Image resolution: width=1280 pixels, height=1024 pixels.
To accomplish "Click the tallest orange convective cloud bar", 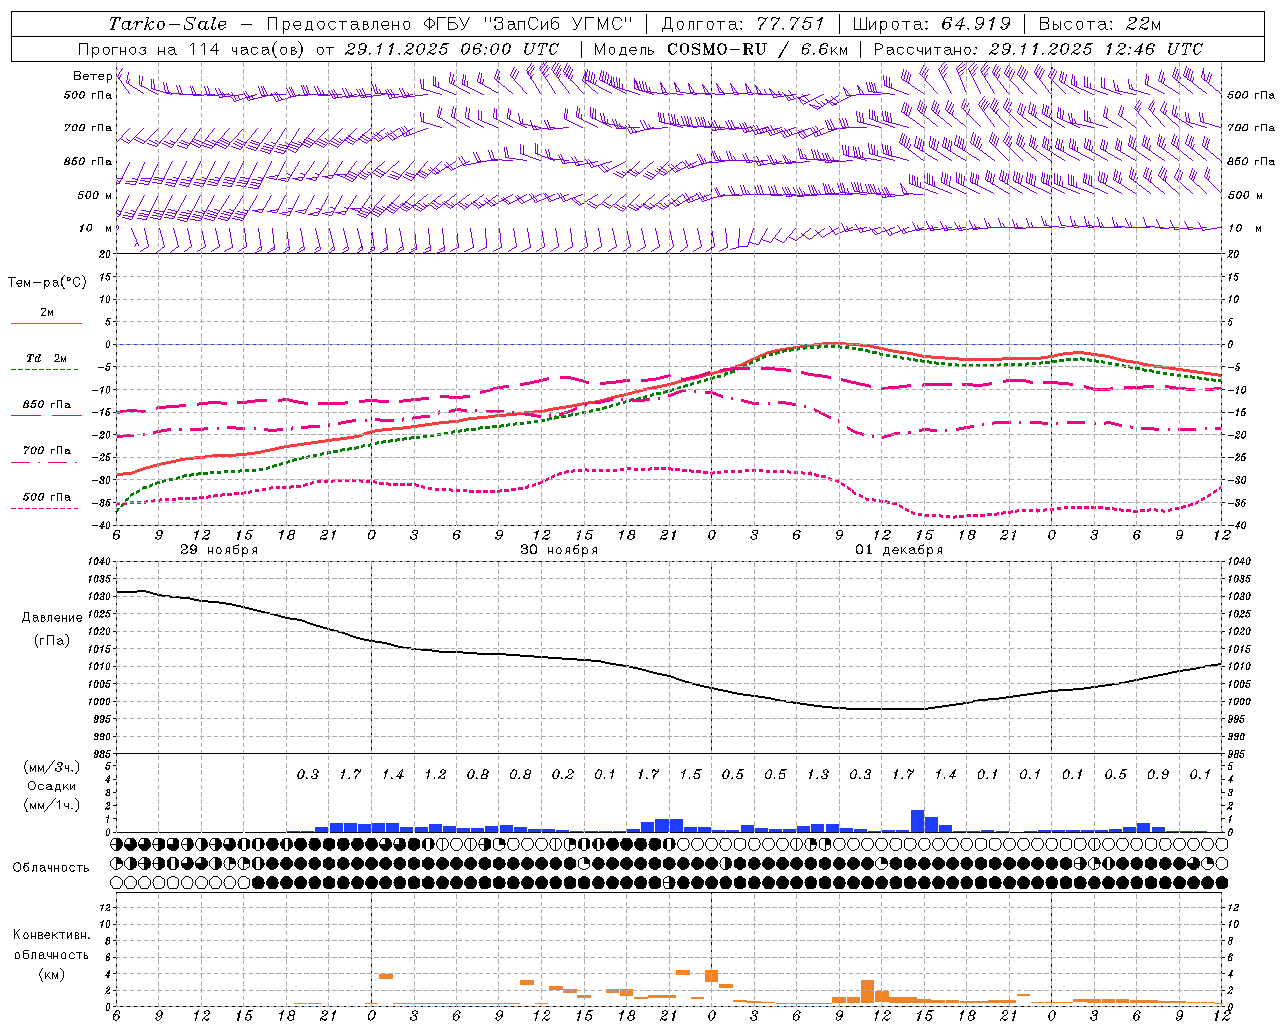I will (867, 992).
